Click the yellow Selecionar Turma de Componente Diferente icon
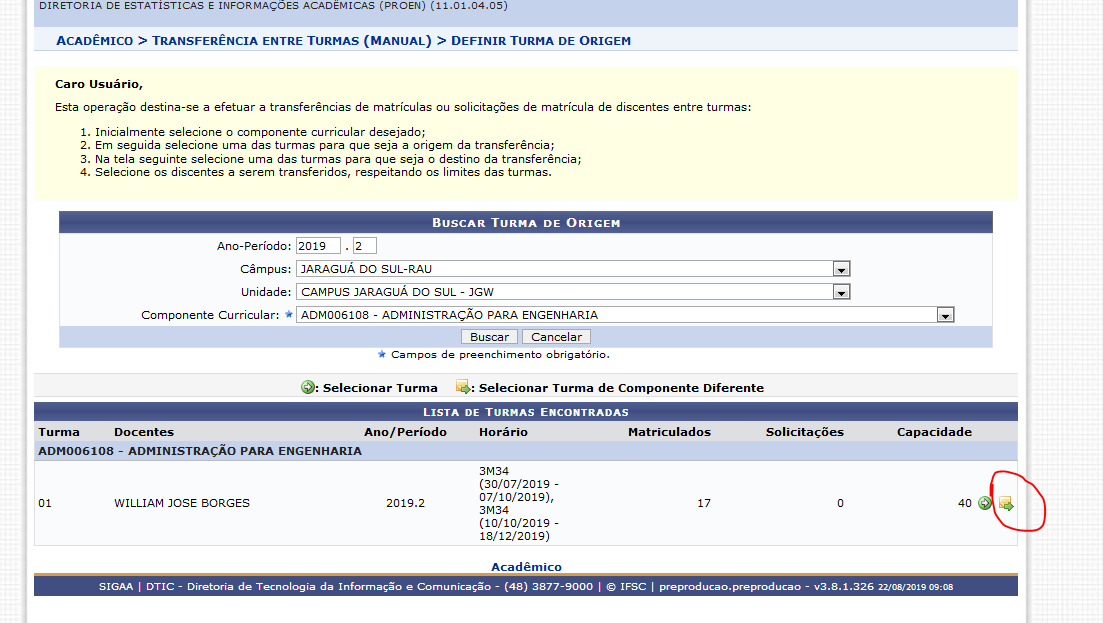The width and height of the screenshot is (1103, 623). 1005,503
